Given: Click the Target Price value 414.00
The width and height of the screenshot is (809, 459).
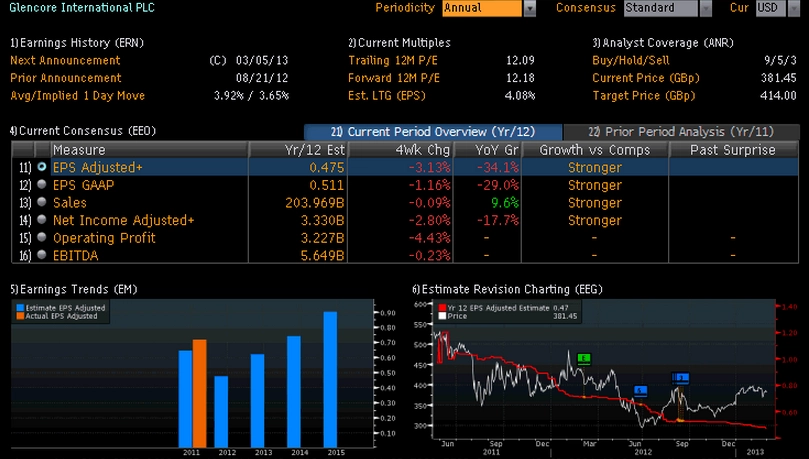Looking at the screenshot, I should tap(778, 95).
